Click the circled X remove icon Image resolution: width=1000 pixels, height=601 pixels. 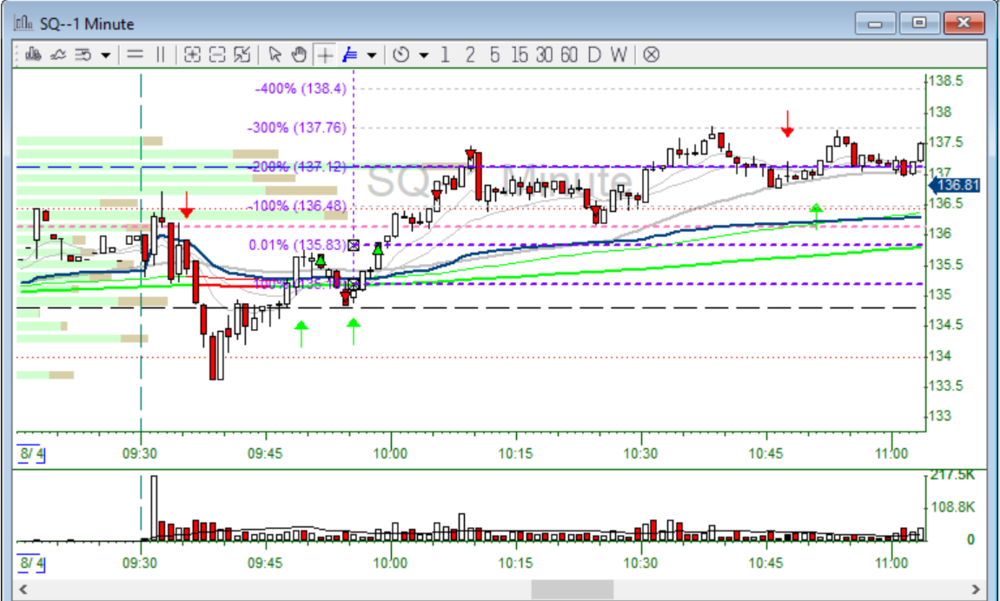point(651,55)
